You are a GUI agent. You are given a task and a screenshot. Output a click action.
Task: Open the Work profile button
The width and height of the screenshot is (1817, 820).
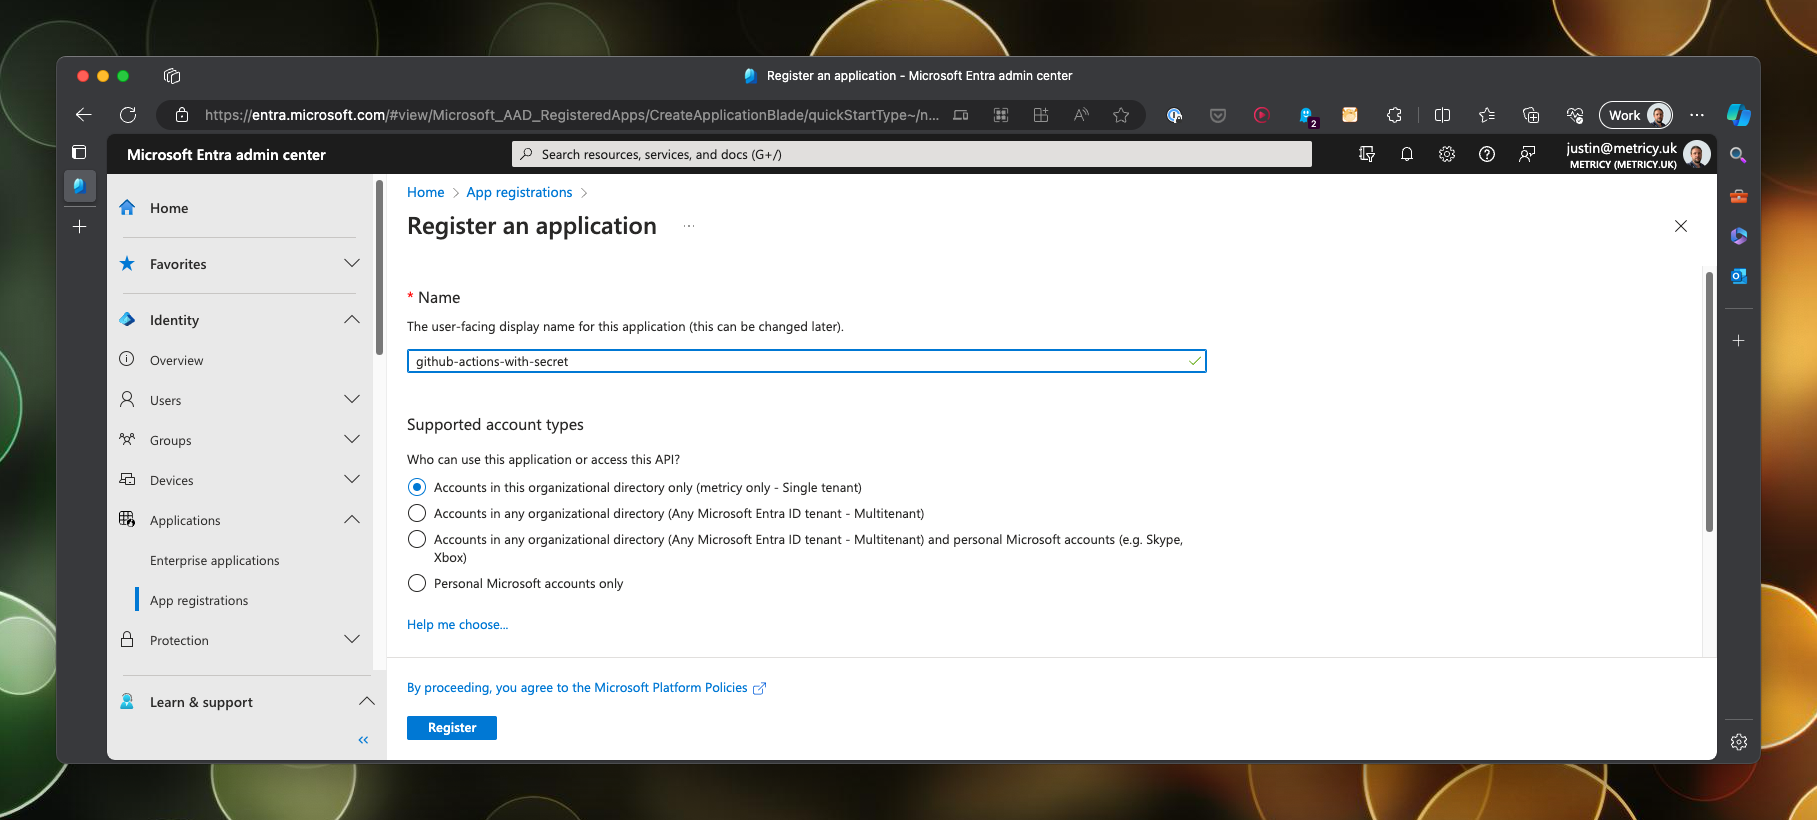click(1636, 115)
